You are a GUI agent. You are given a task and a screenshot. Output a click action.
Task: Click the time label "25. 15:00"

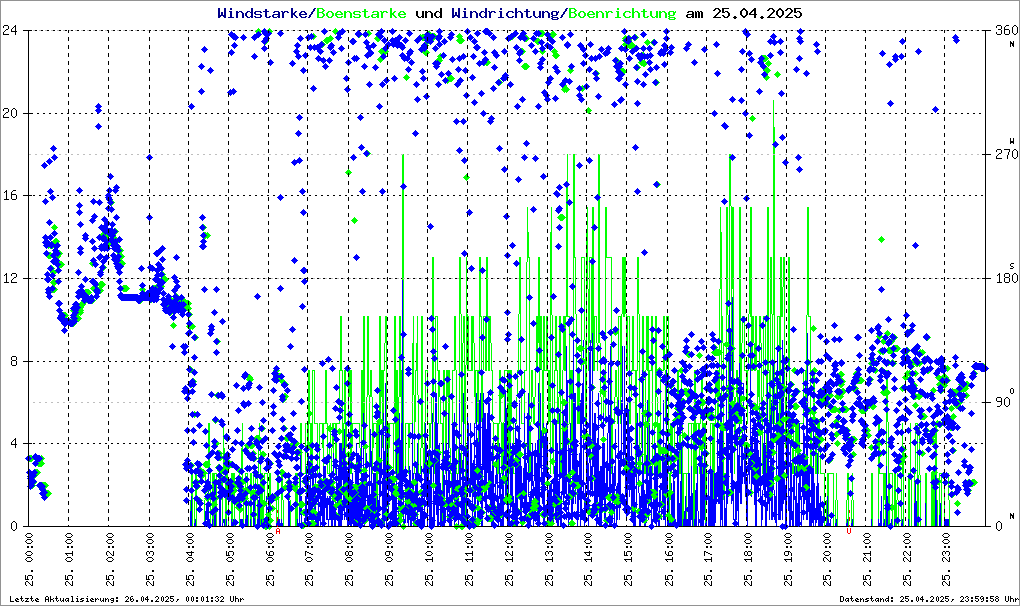click(628, 559)
